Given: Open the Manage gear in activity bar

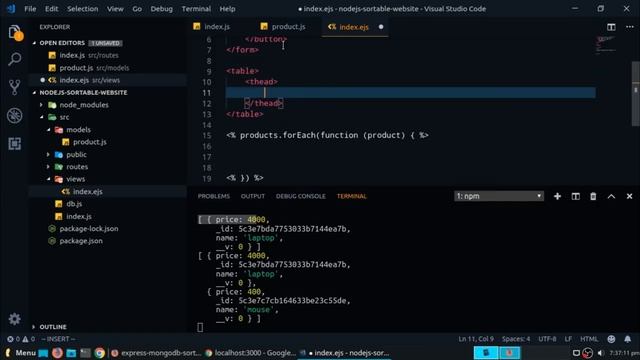Looking at the screenshot, I should click(15, 319).
